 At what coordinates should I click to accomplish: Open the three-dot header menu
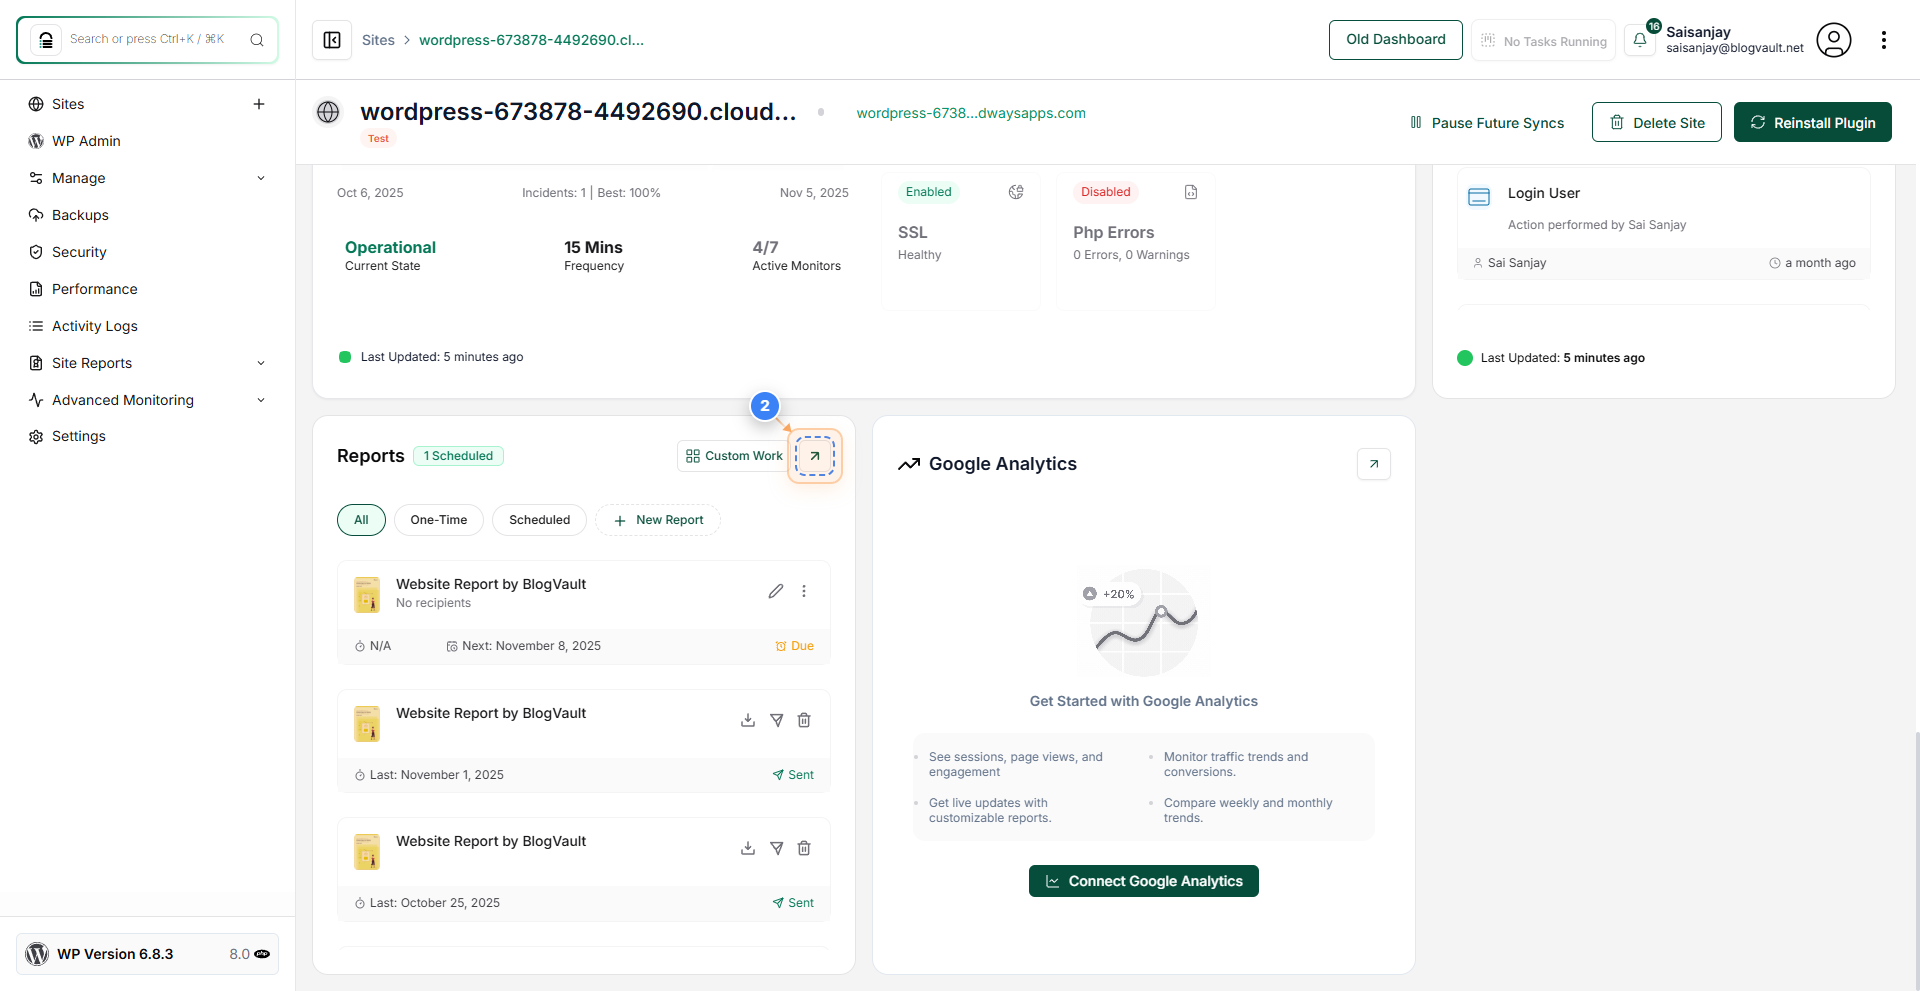1884,40
